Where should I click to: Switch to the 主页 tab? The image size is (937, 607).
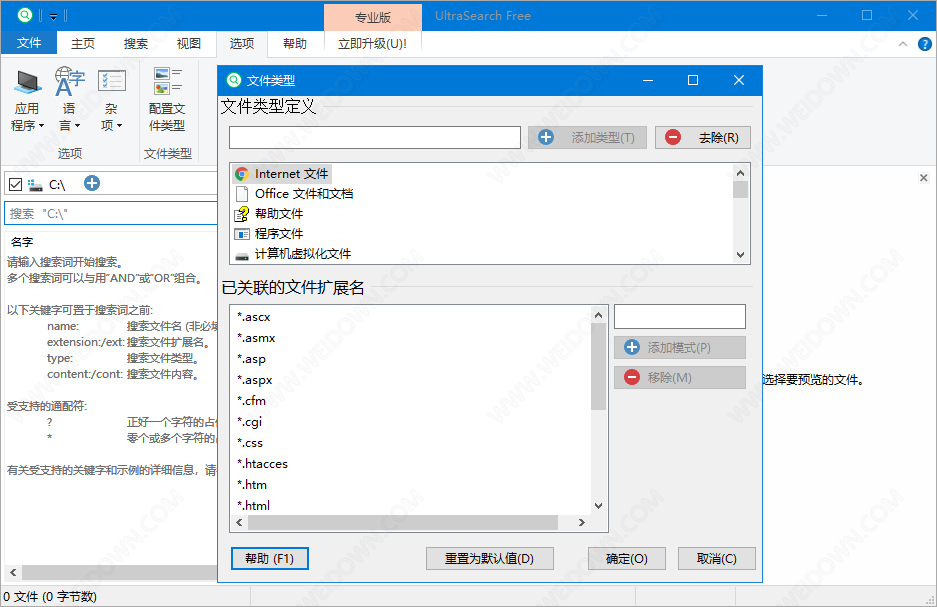click(82, 43)
